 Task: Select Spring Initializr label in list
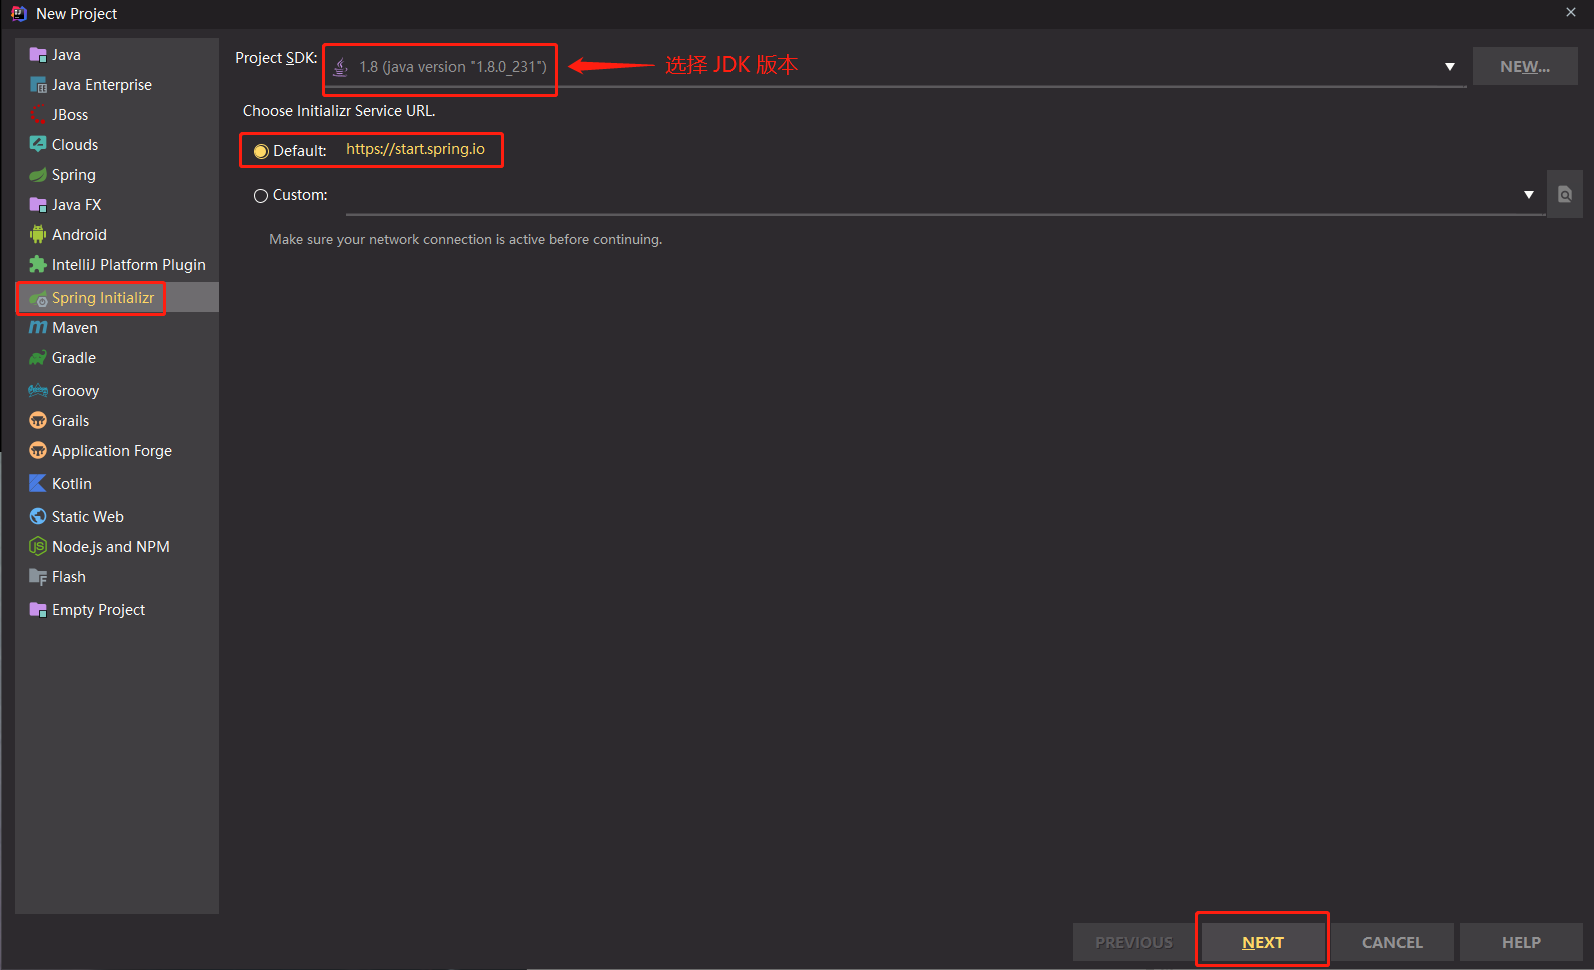pos(103,298)
